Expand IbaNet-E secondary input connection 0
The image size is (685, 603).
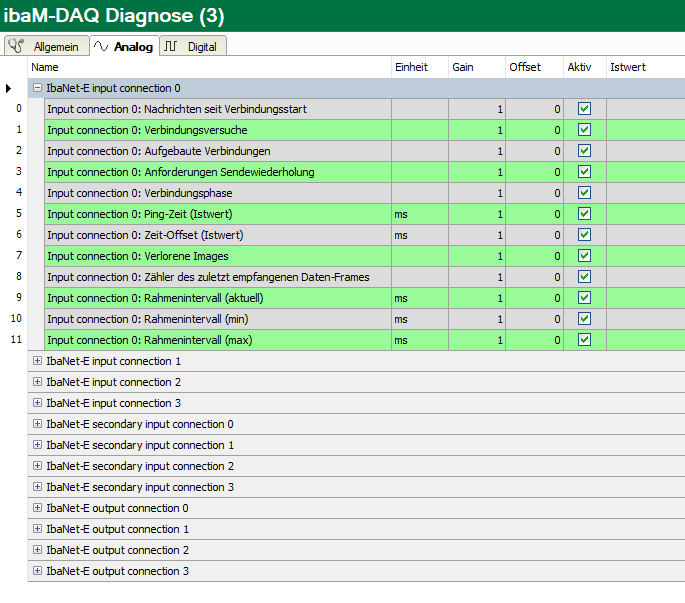38,424
